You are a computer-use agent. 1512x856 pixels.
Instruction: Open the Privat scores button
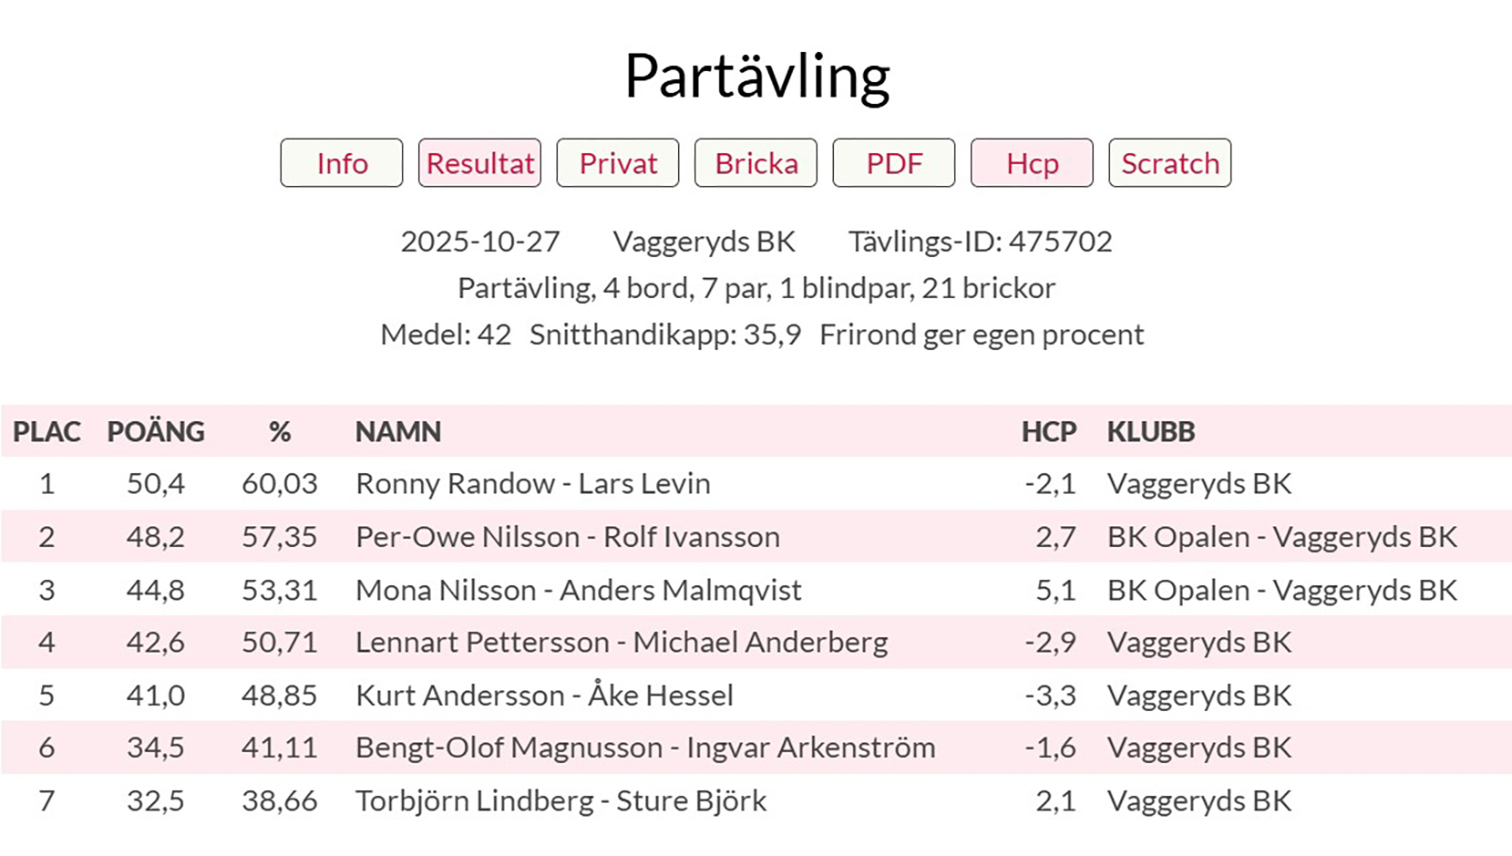tap(618, 163)
